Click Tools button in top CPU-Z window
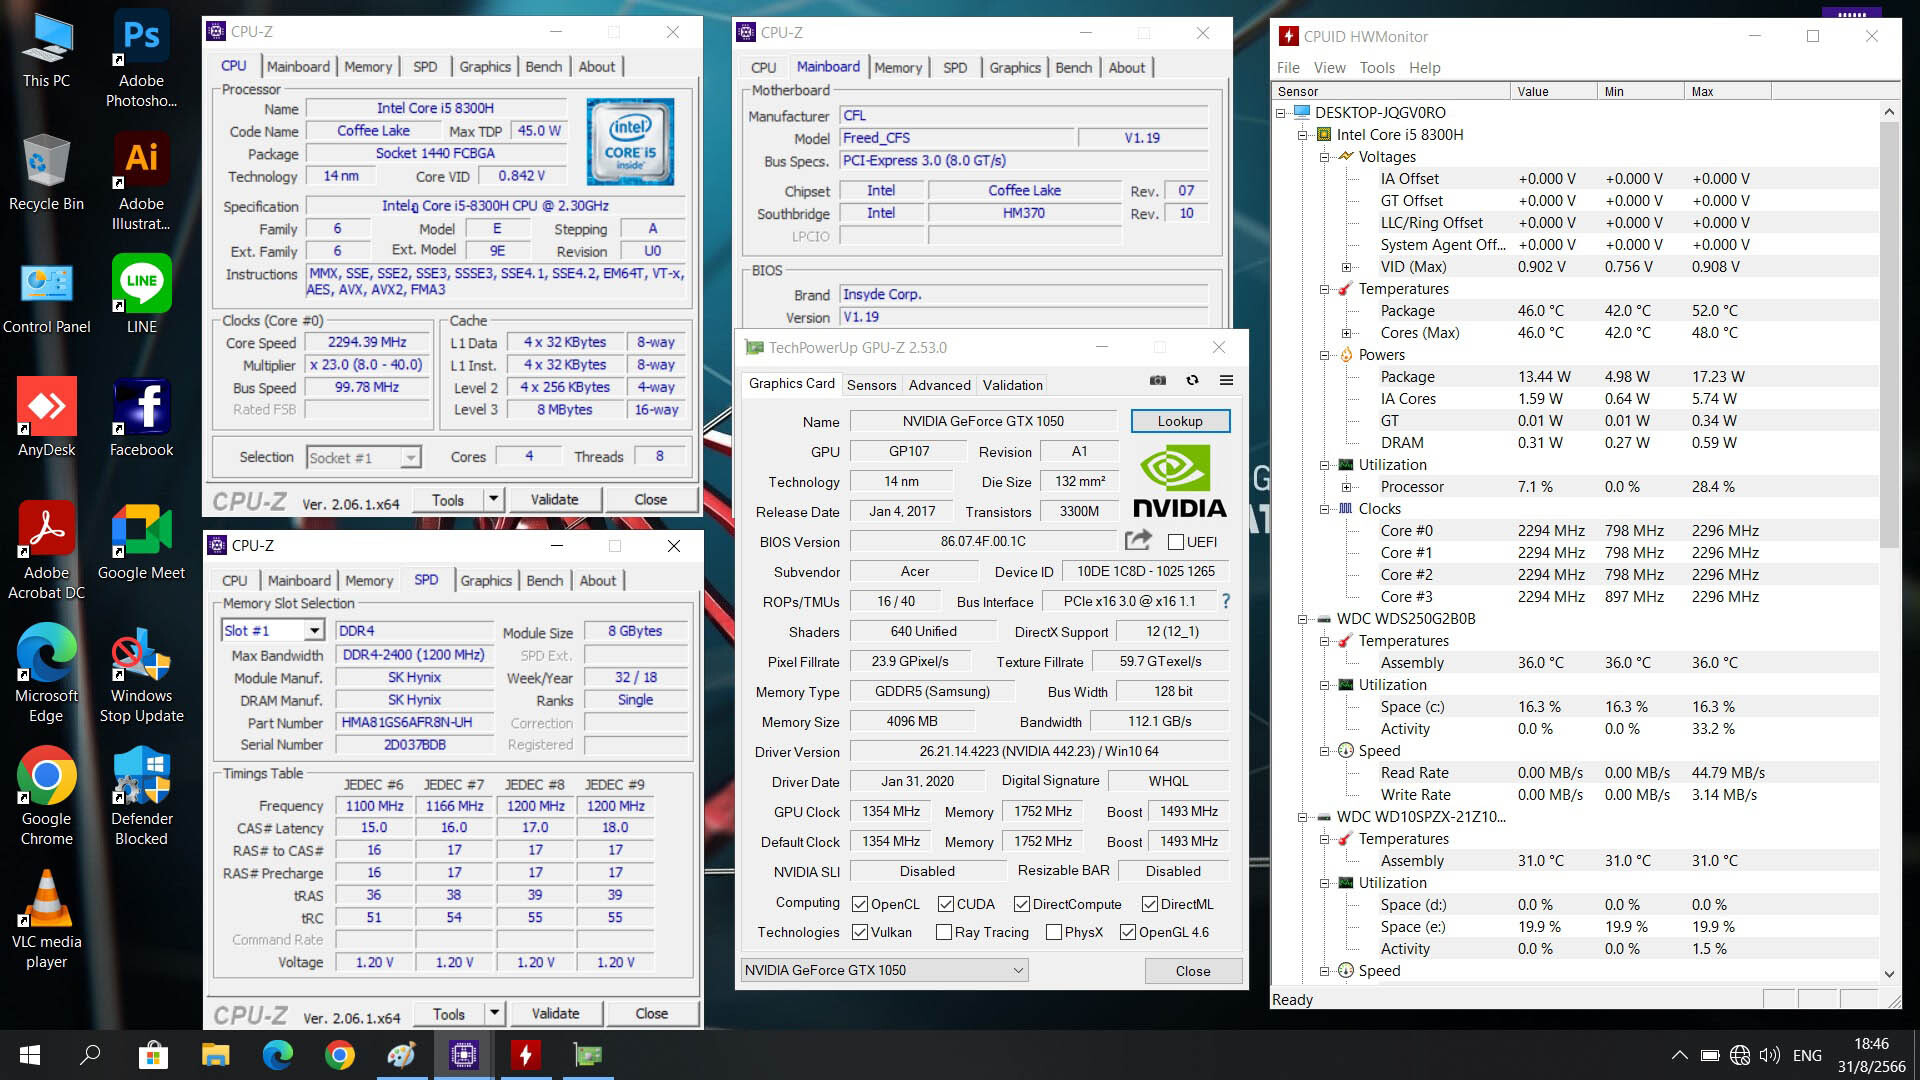 pyautogui.click(x=448, y=499)
